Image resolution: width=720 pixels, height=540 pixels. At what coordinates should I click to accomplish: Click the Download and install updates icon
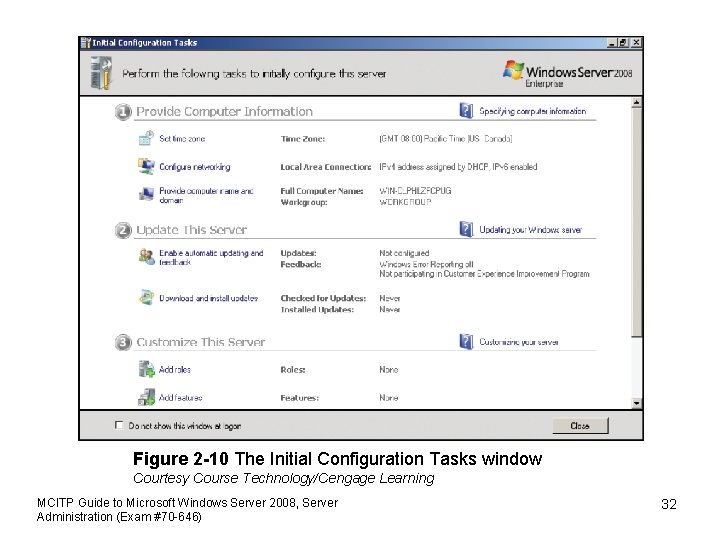pos(146,298)
